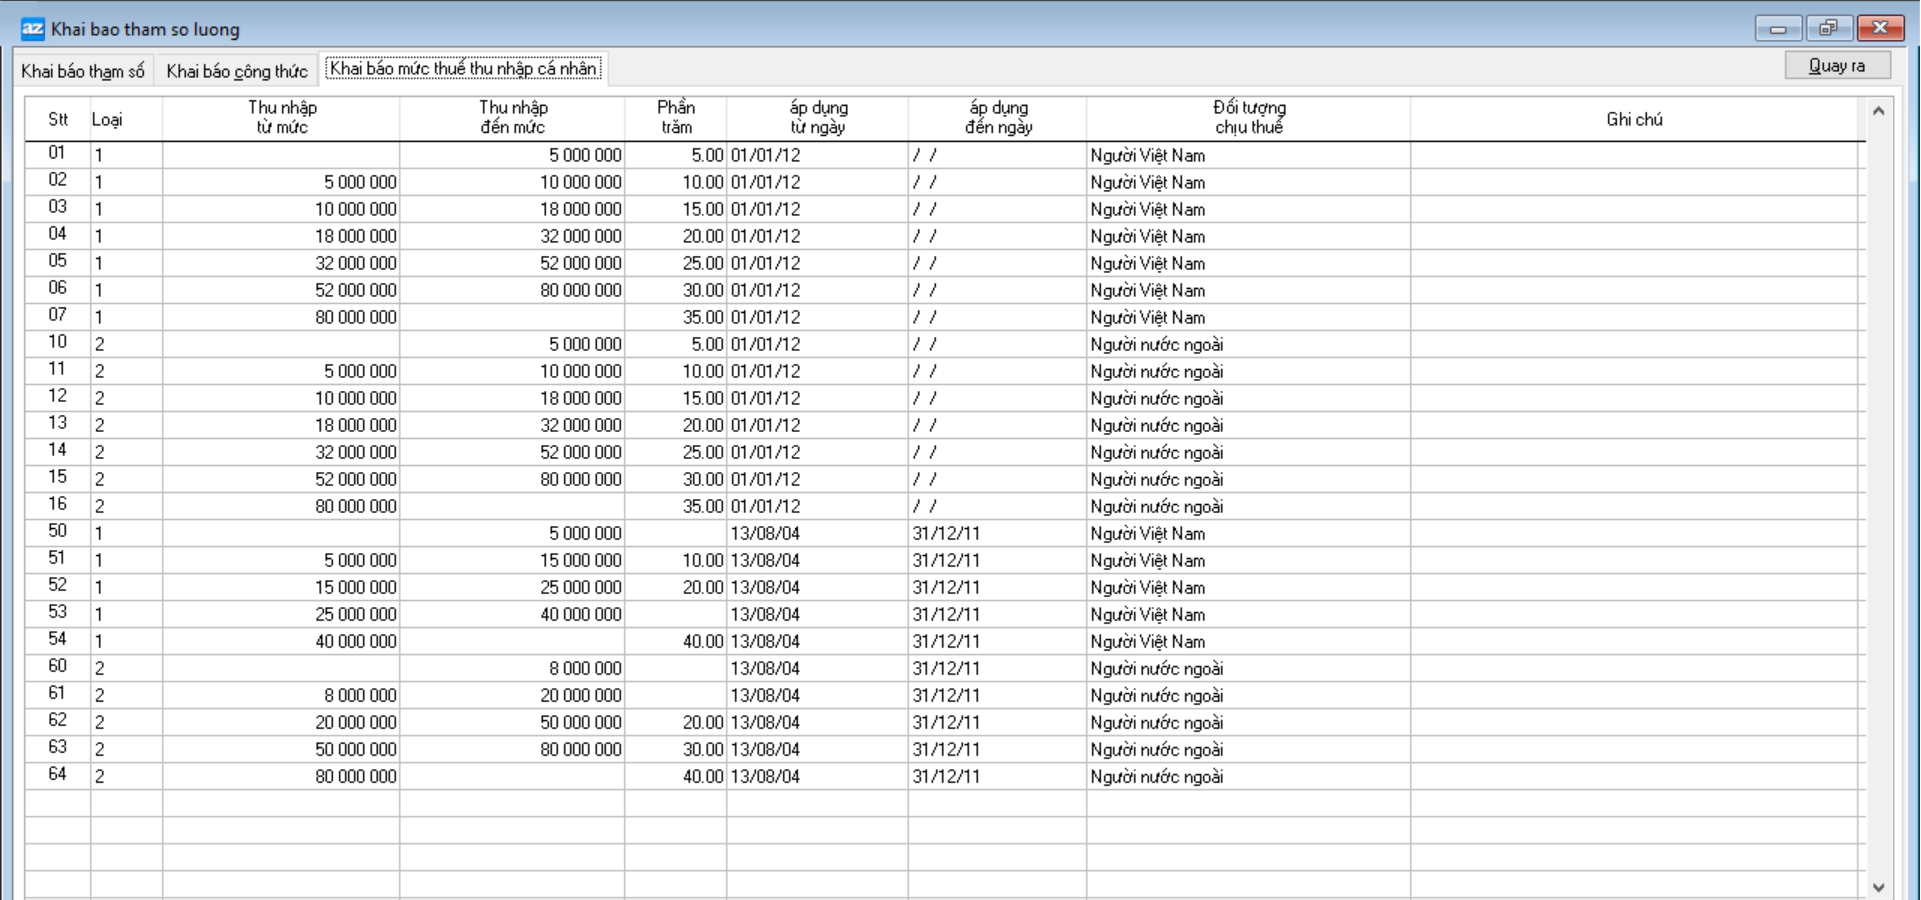Click the Đối tượng chịu thuế header

pyautogui.click(x=1248, y=118)
